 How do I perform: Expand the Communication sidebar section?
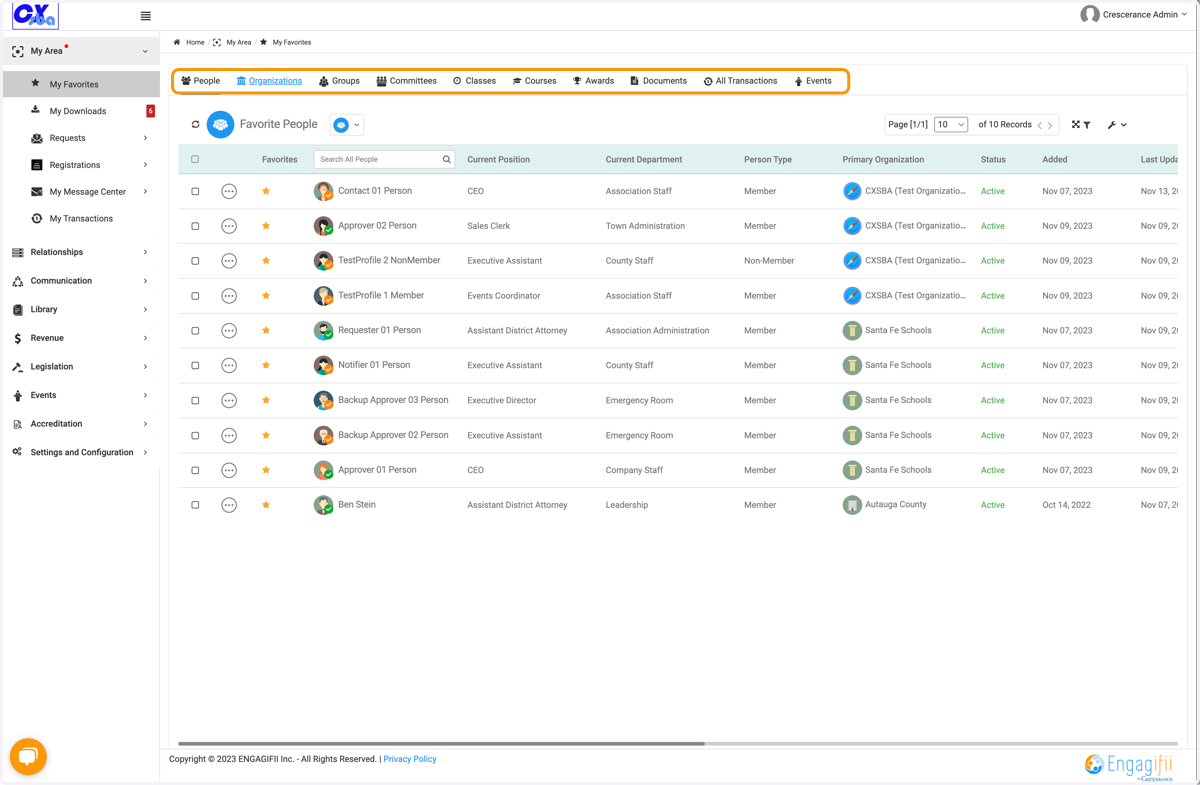80,281
